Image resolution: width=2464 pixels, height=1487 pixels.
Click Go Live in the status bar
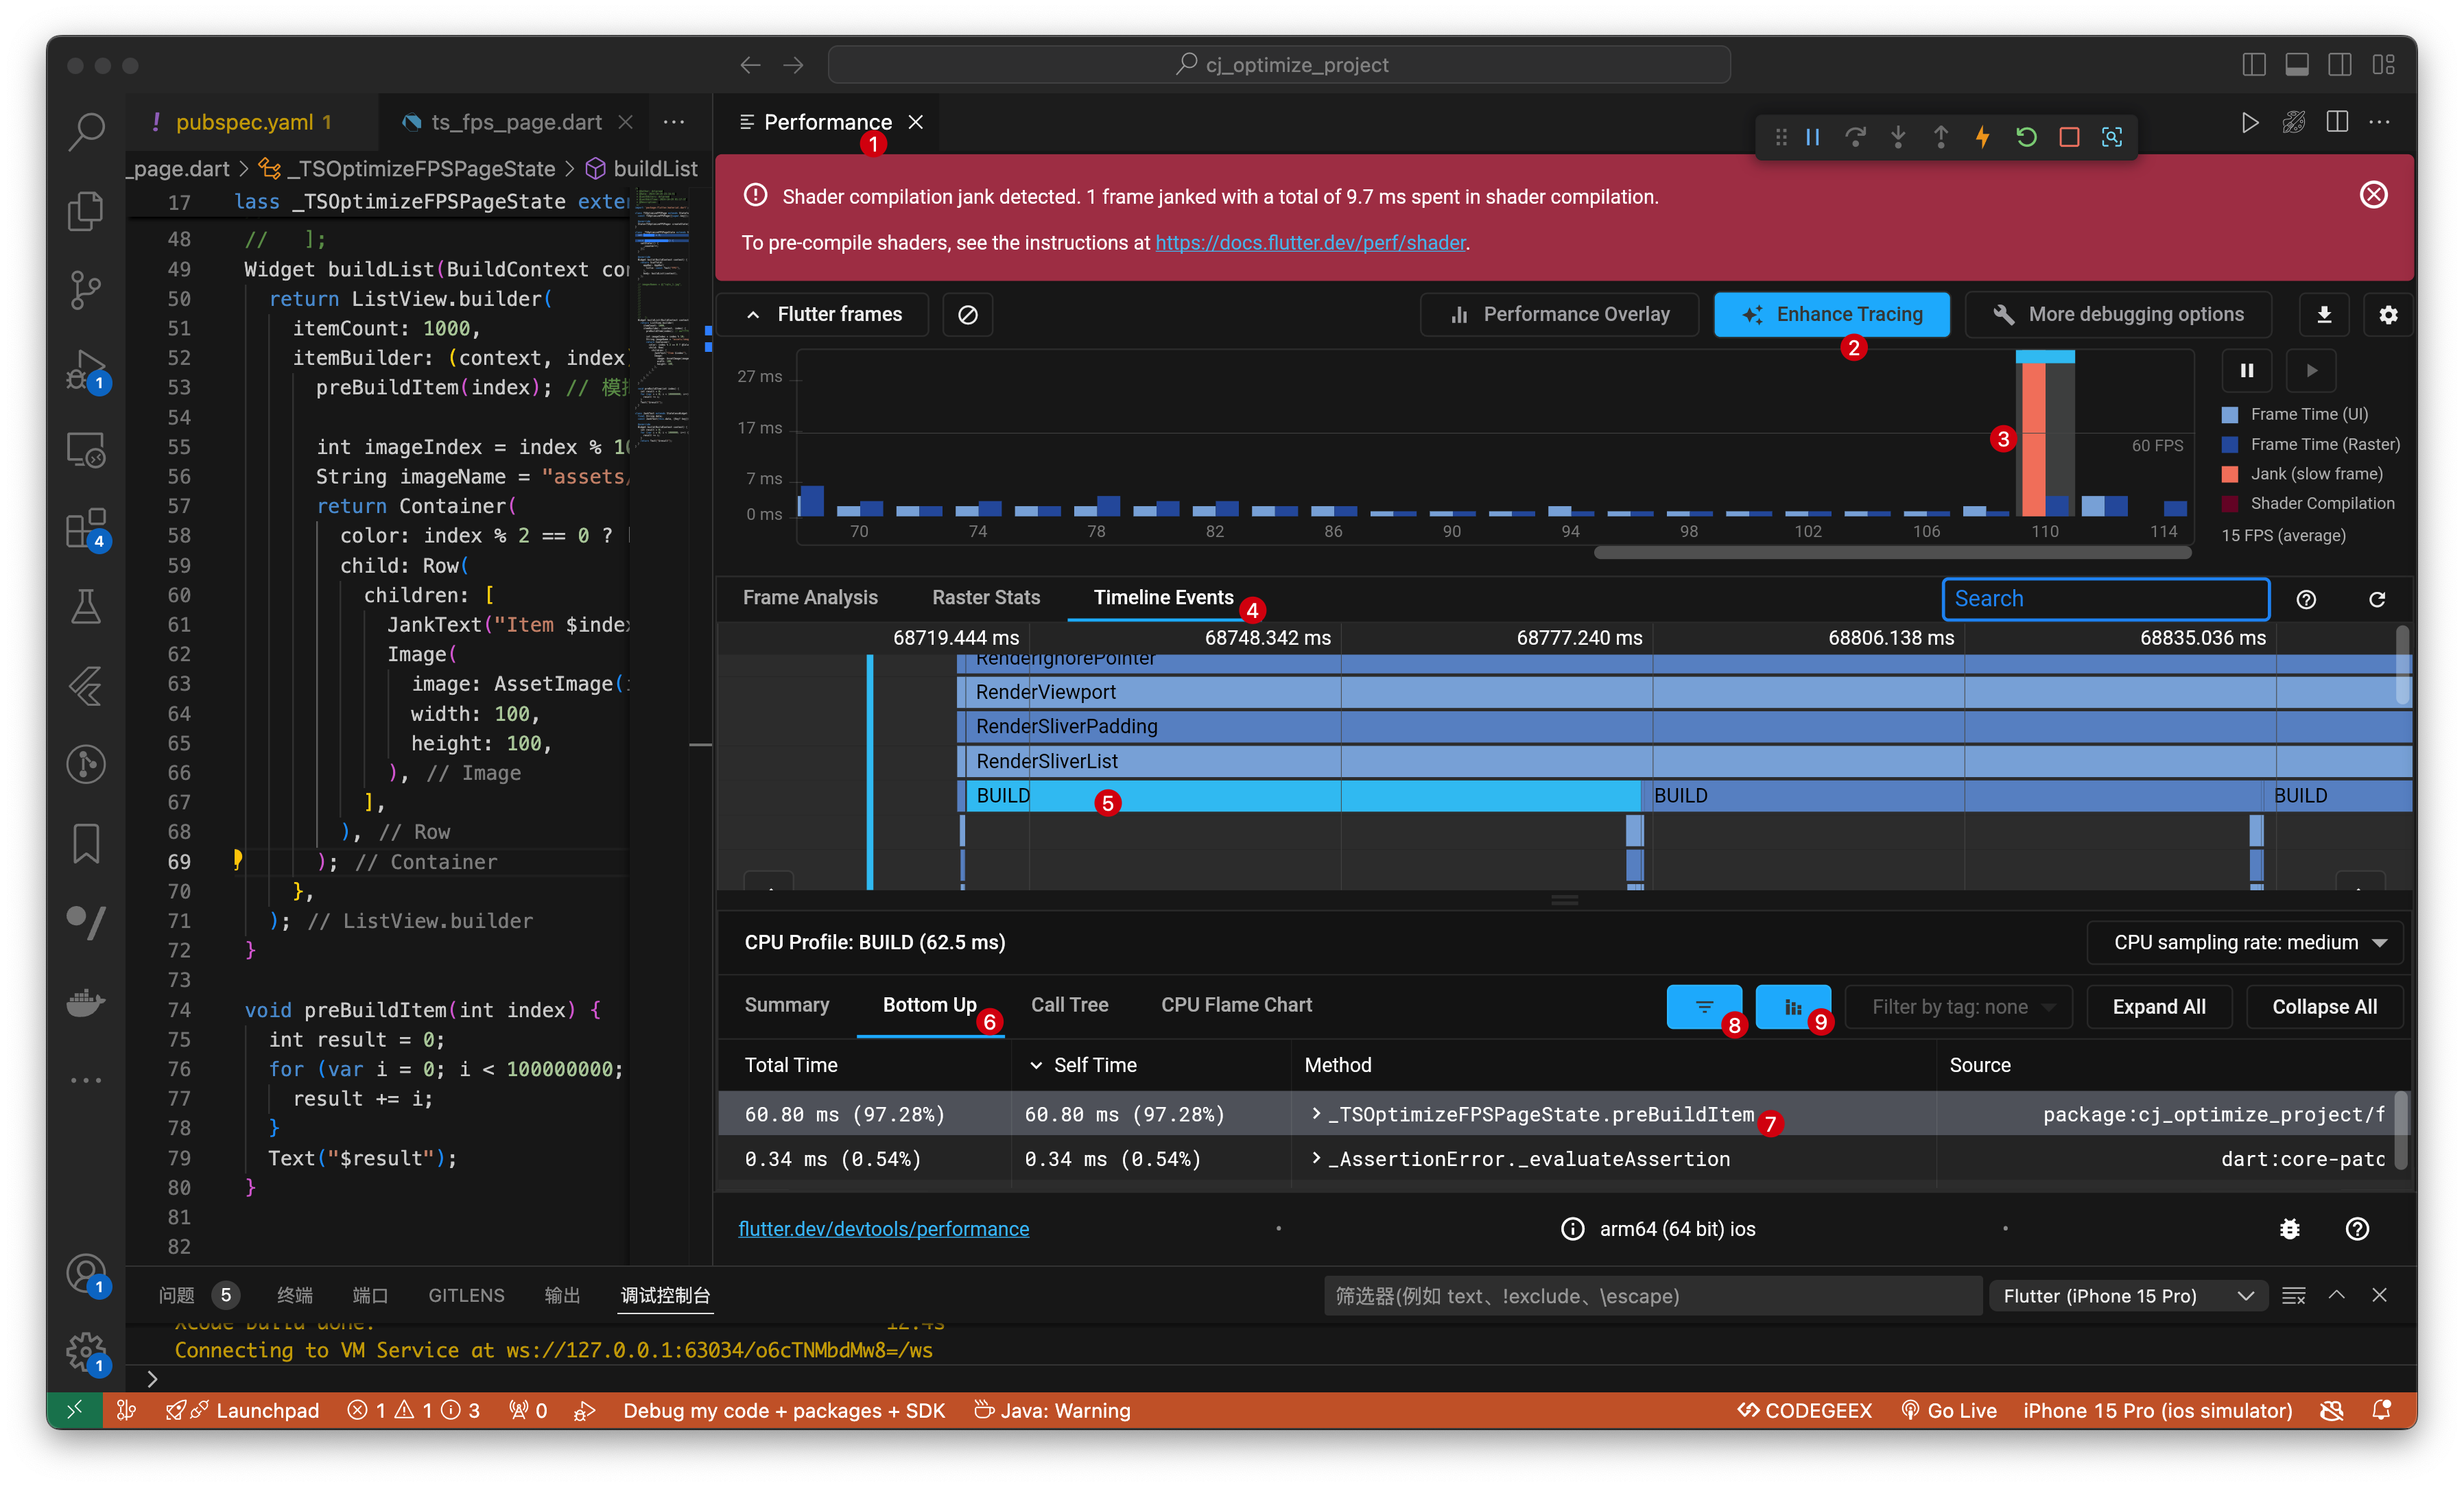[1949, 1410]
